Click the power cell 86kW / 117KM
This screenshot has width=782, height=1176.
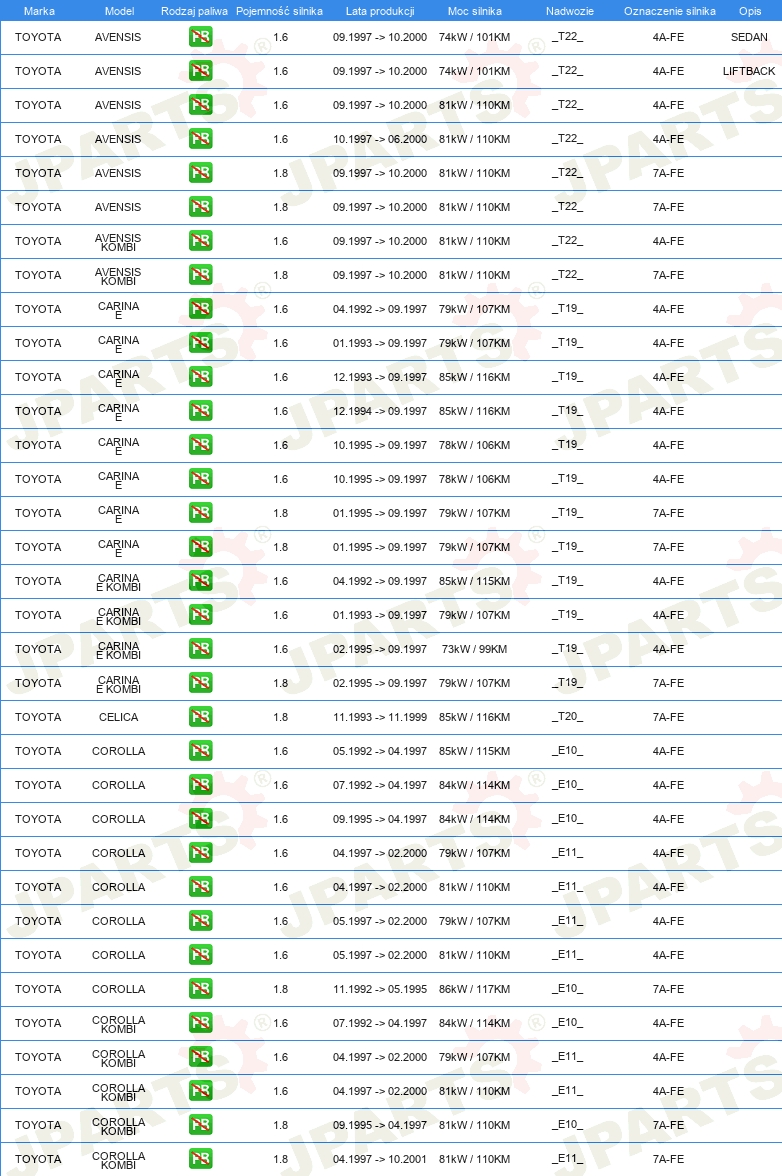pos(475,988)
